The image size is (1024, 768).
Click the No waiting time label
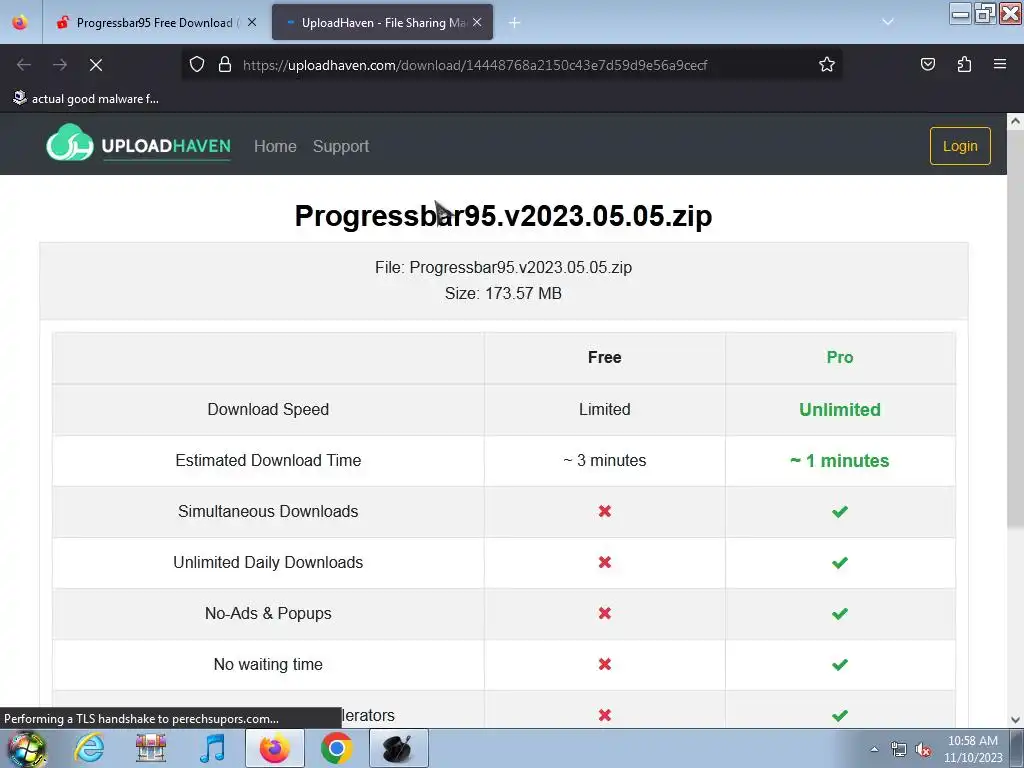[x=268, y=664]
